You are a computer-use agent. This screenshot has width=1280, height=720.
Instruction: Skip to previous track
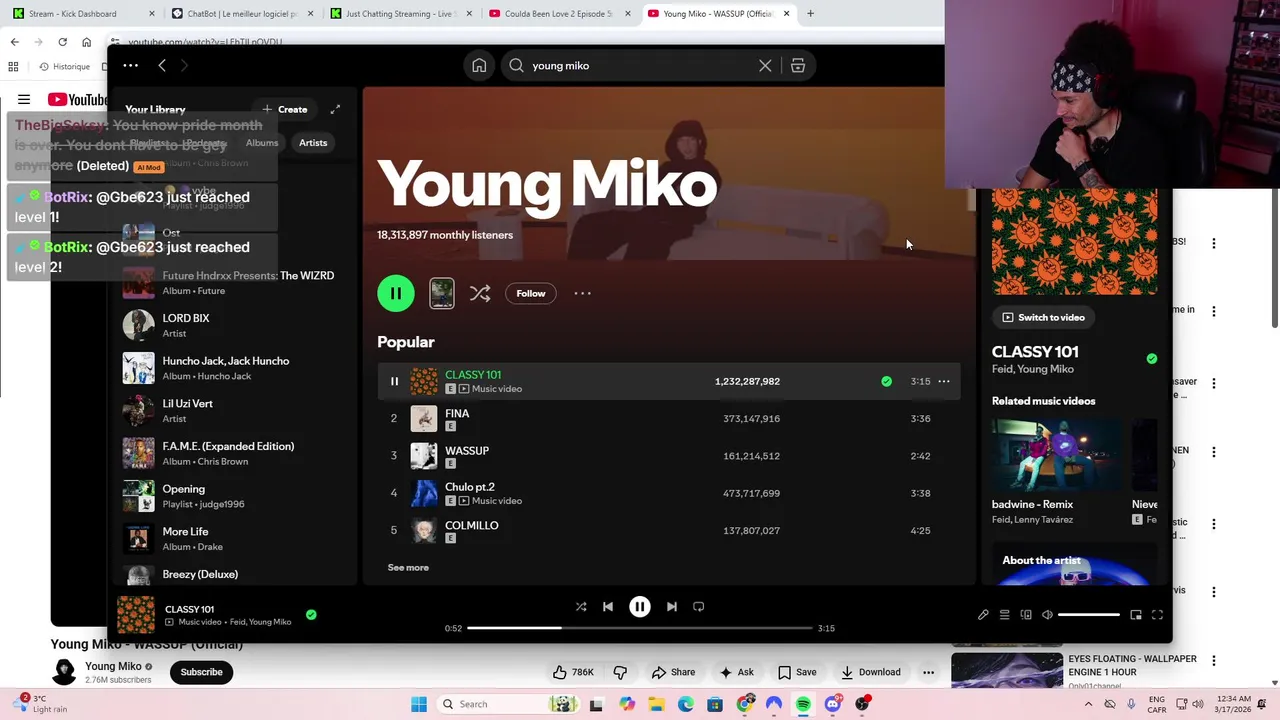[608, 607]
